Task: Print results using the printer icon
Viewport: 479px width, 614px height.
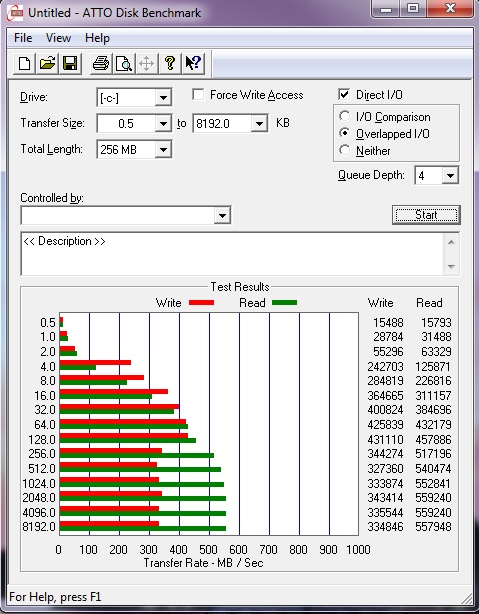Action: pos(101,63)
